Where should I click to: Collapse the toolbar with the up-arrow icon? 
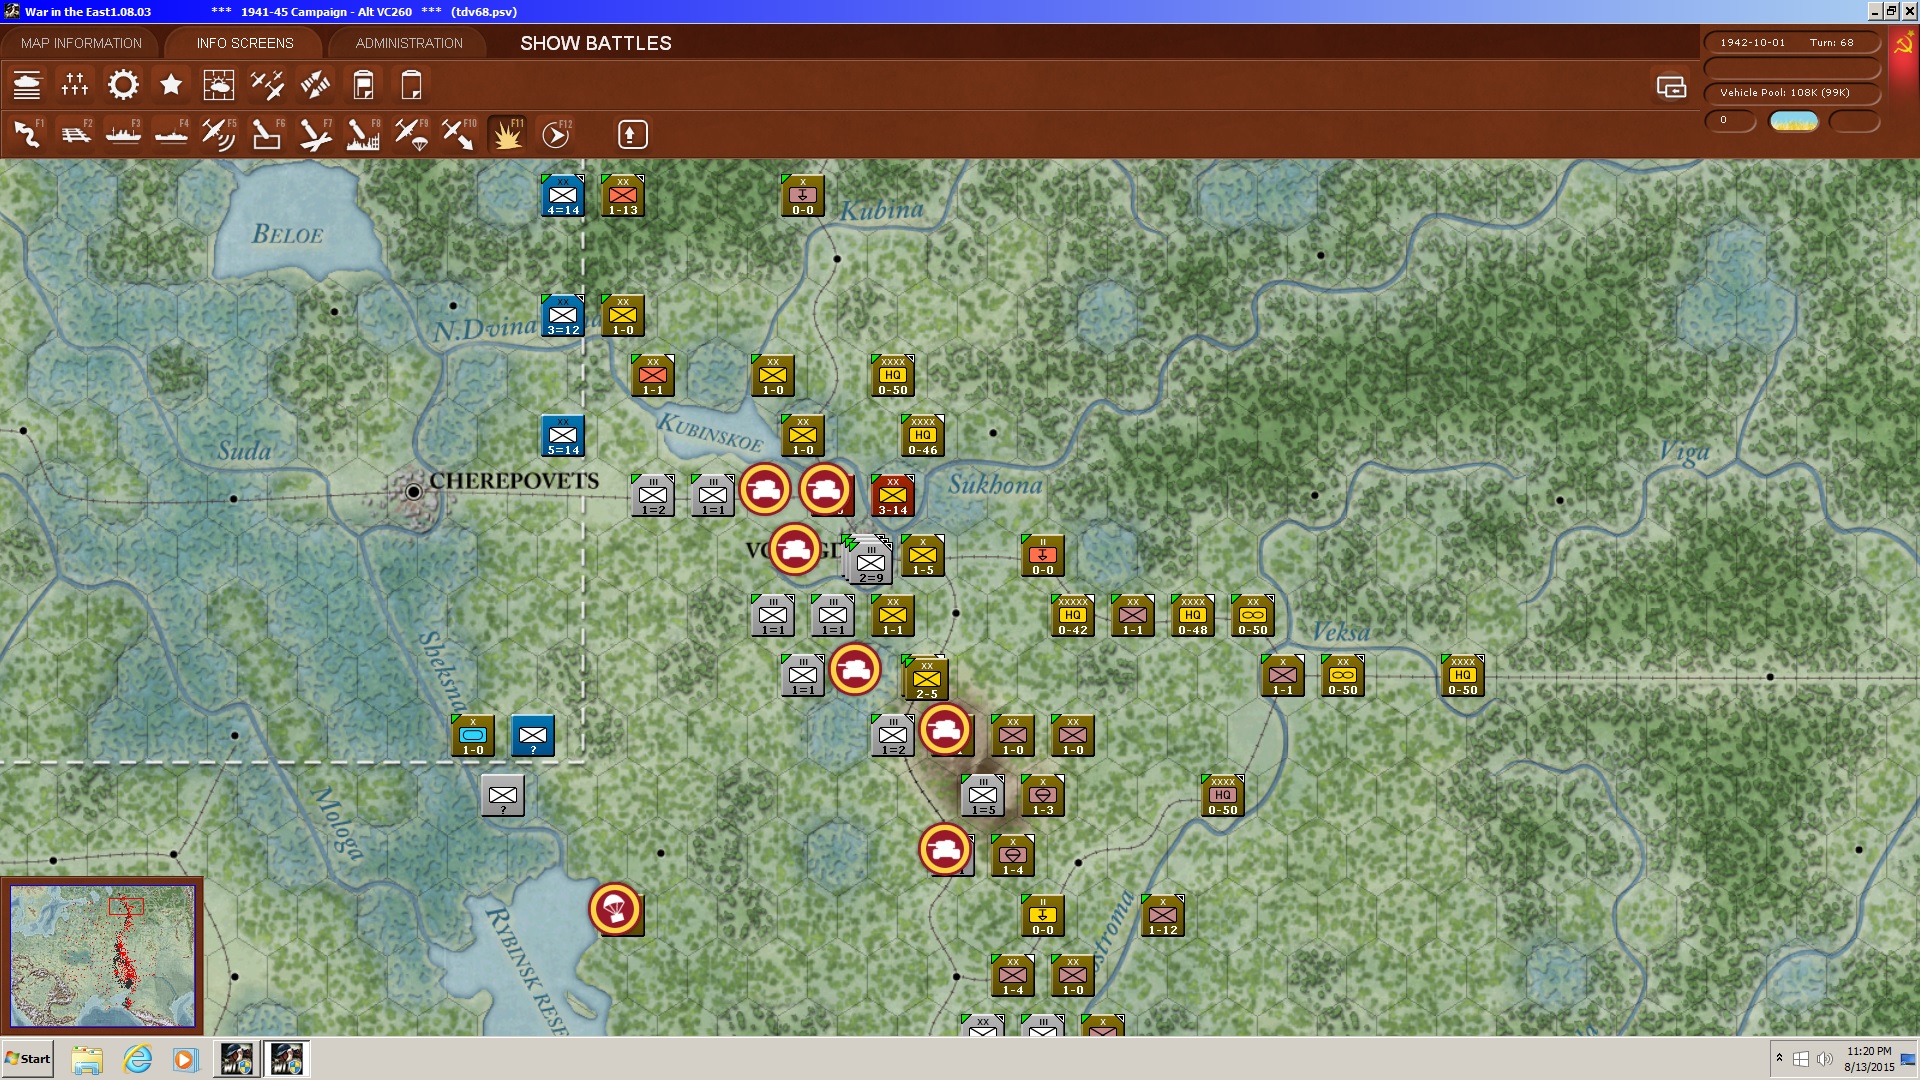coord(632,134)
